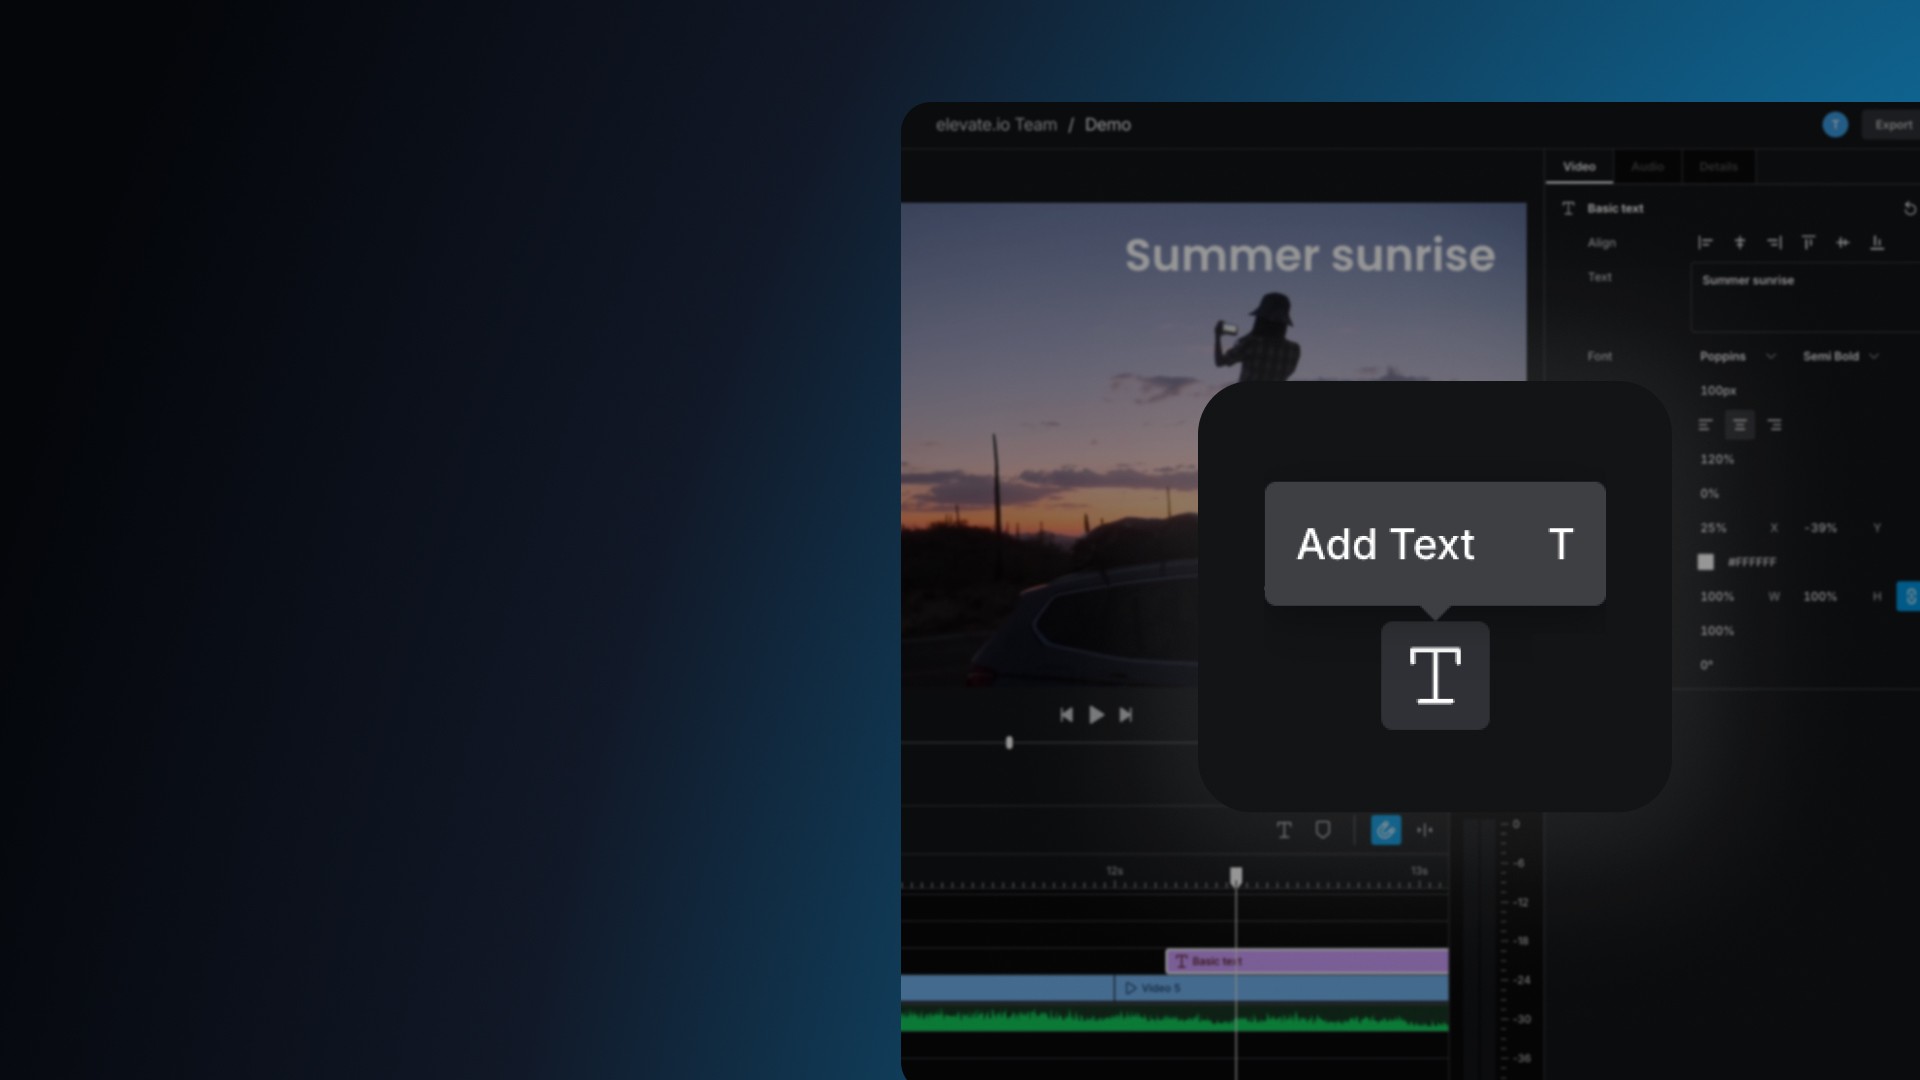The width and height of the screenshot is (1920, 1080).
Task: Click the white #FFFFFF color swatch
Action: (x=1706, y=563)
